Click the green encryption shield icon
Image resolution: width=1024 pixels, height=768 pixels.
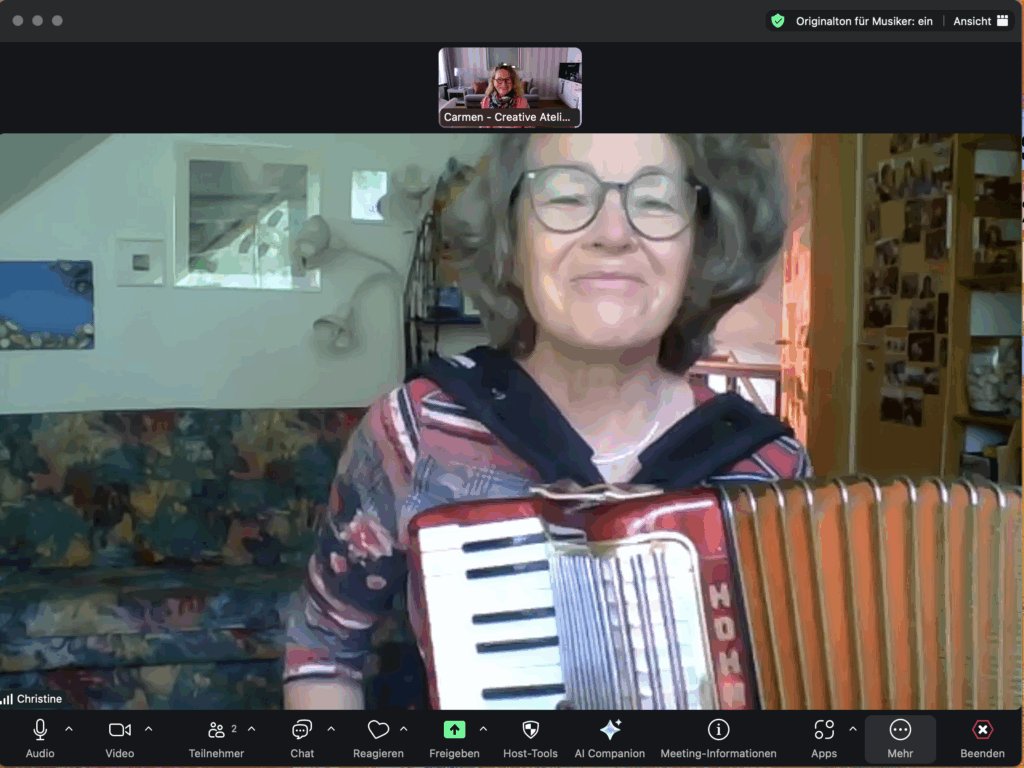(x=778, y=21)
